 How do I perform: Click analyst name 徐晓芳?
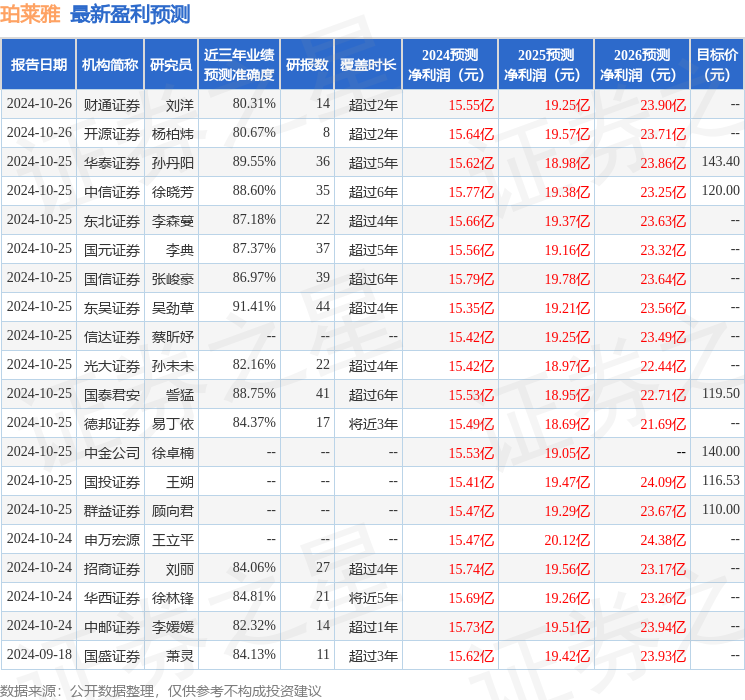tap(173, 192)
